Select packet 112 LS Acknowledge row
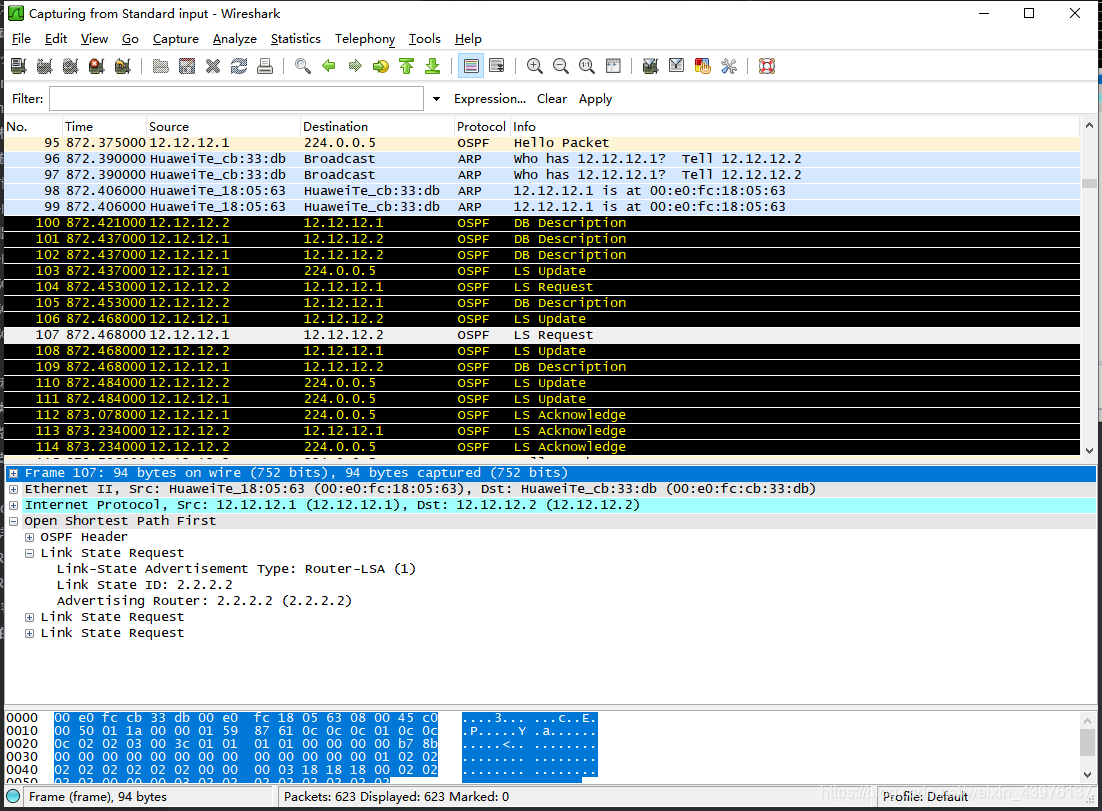The image size is (1102, 811). coord(542,415)
